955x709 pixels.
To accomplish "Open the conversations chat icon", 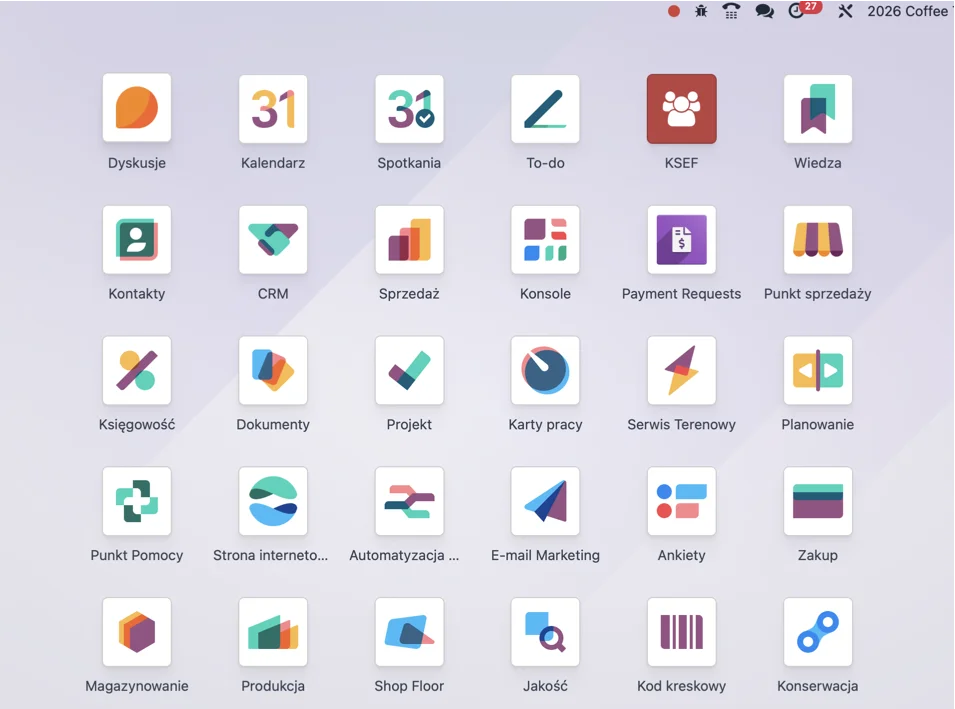I will pos(764,11).
